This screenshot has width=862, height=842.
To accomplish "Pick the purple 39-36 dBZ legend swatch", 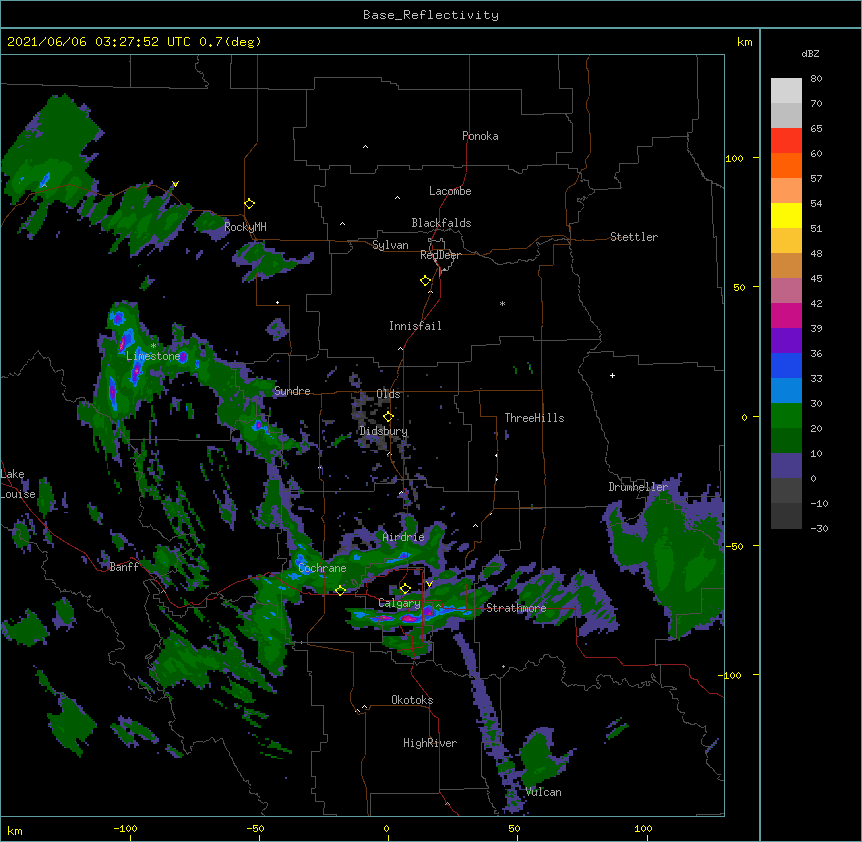I will click(x=786, y=341).
